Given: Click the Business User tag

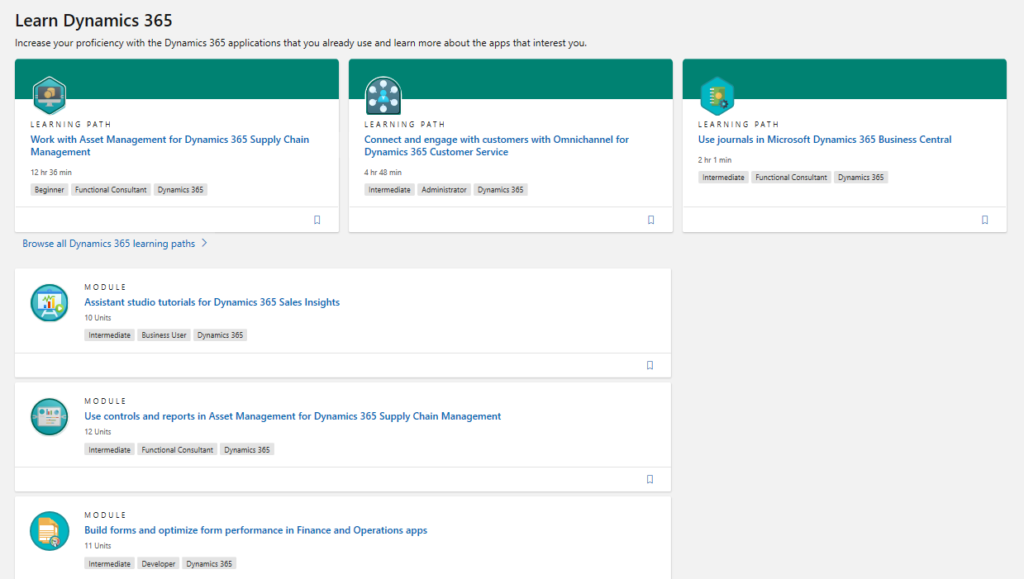Looking at the screenshot, I should tap(163, 335).
